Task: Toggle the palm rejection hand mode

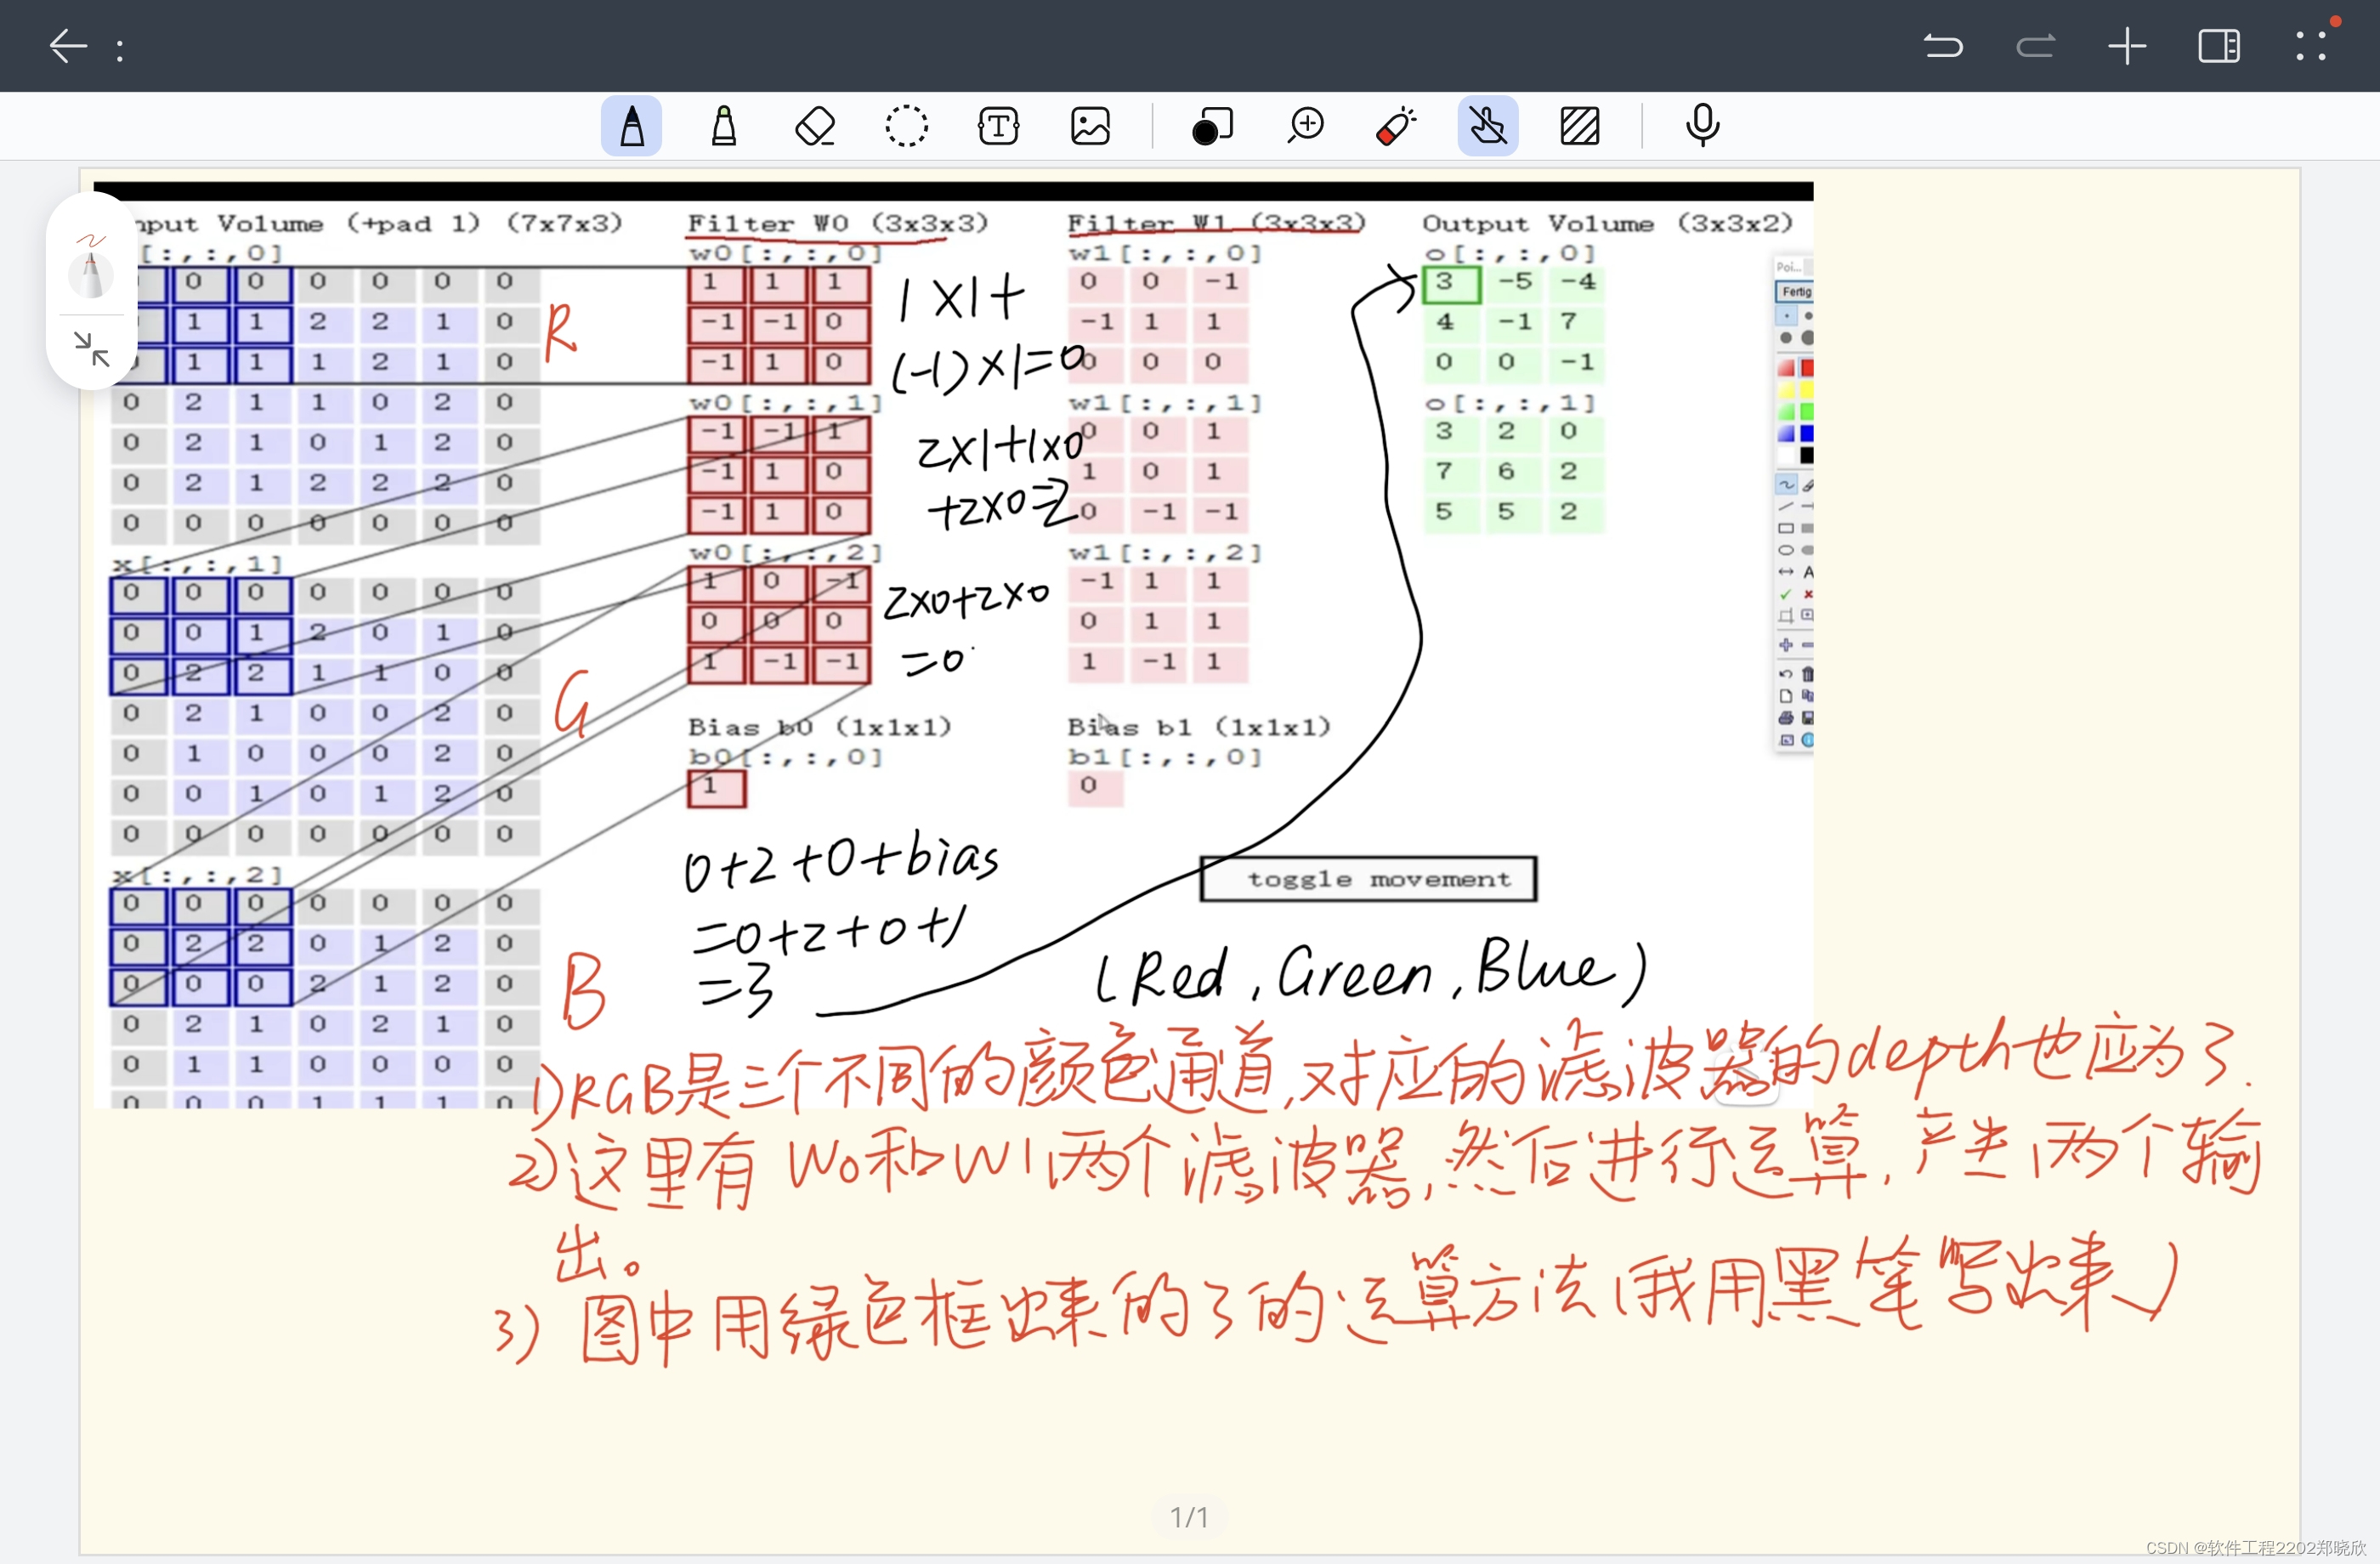Action: [1487, 127]
